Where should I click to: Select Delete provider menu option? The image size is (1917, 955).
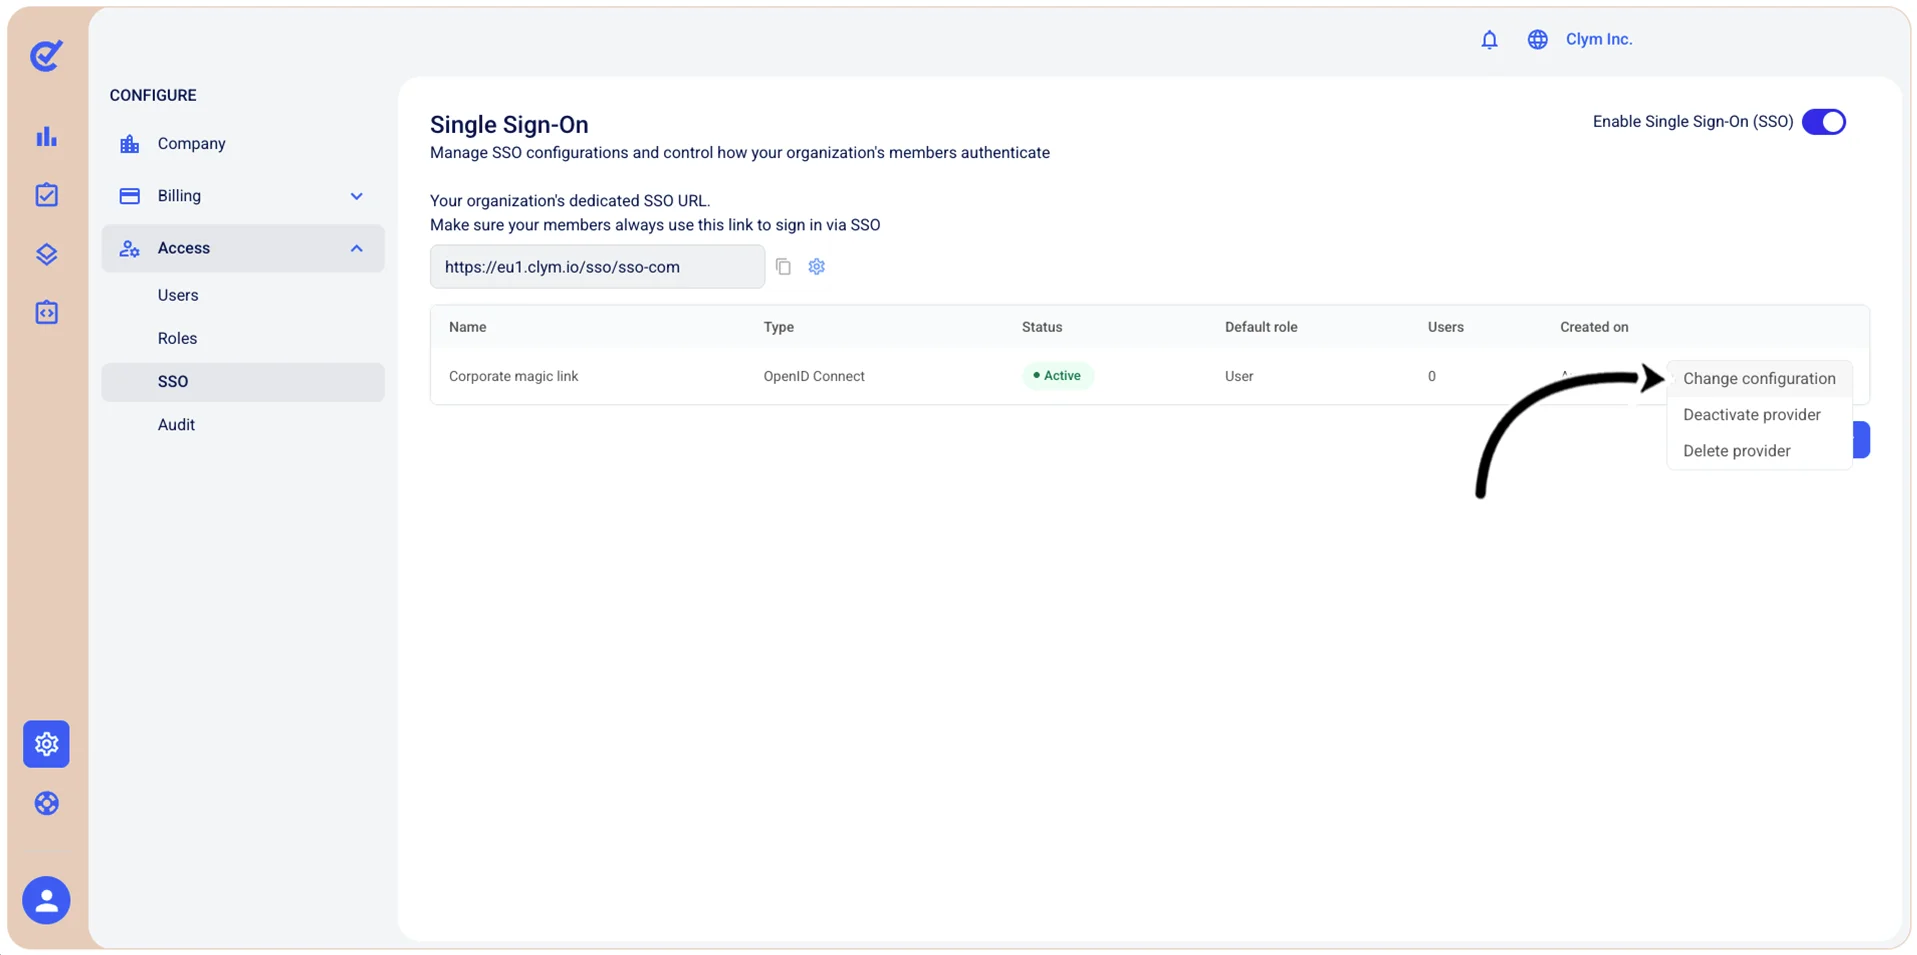point(1759,450)
